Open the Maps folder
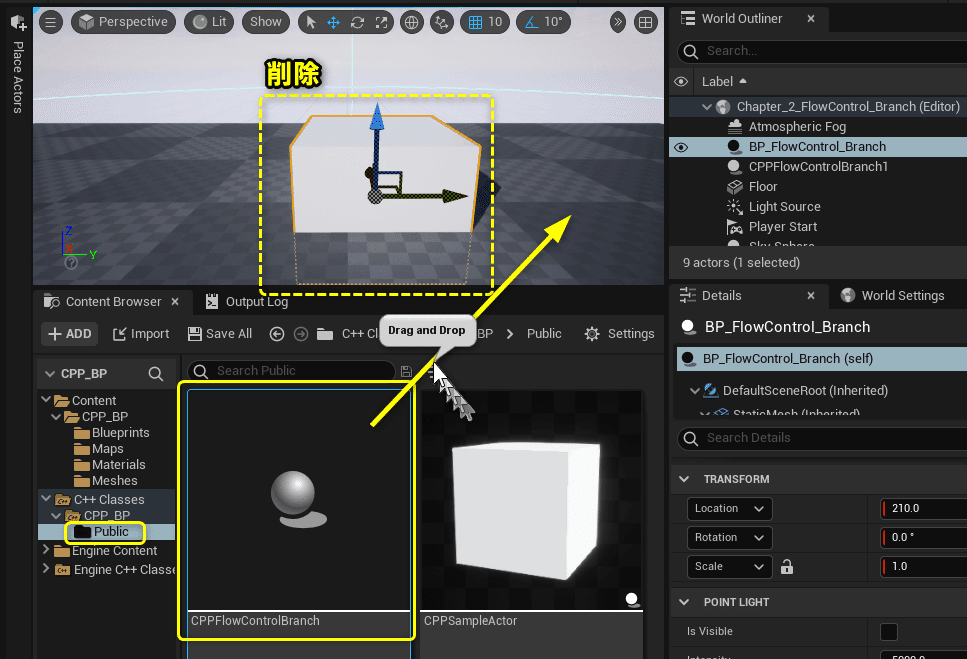Screen dimensions: 967x659 pyautogui.click(x=99, y=449)
